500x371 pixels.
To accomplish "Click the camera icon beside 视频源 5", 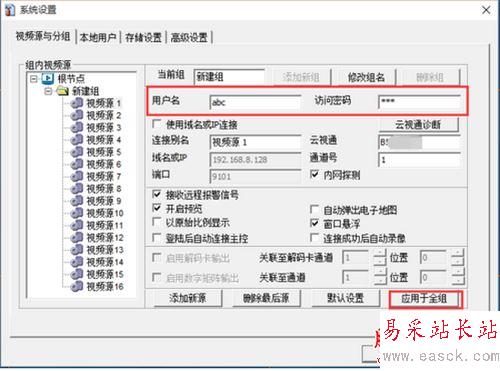I will (x=77, y=152).
